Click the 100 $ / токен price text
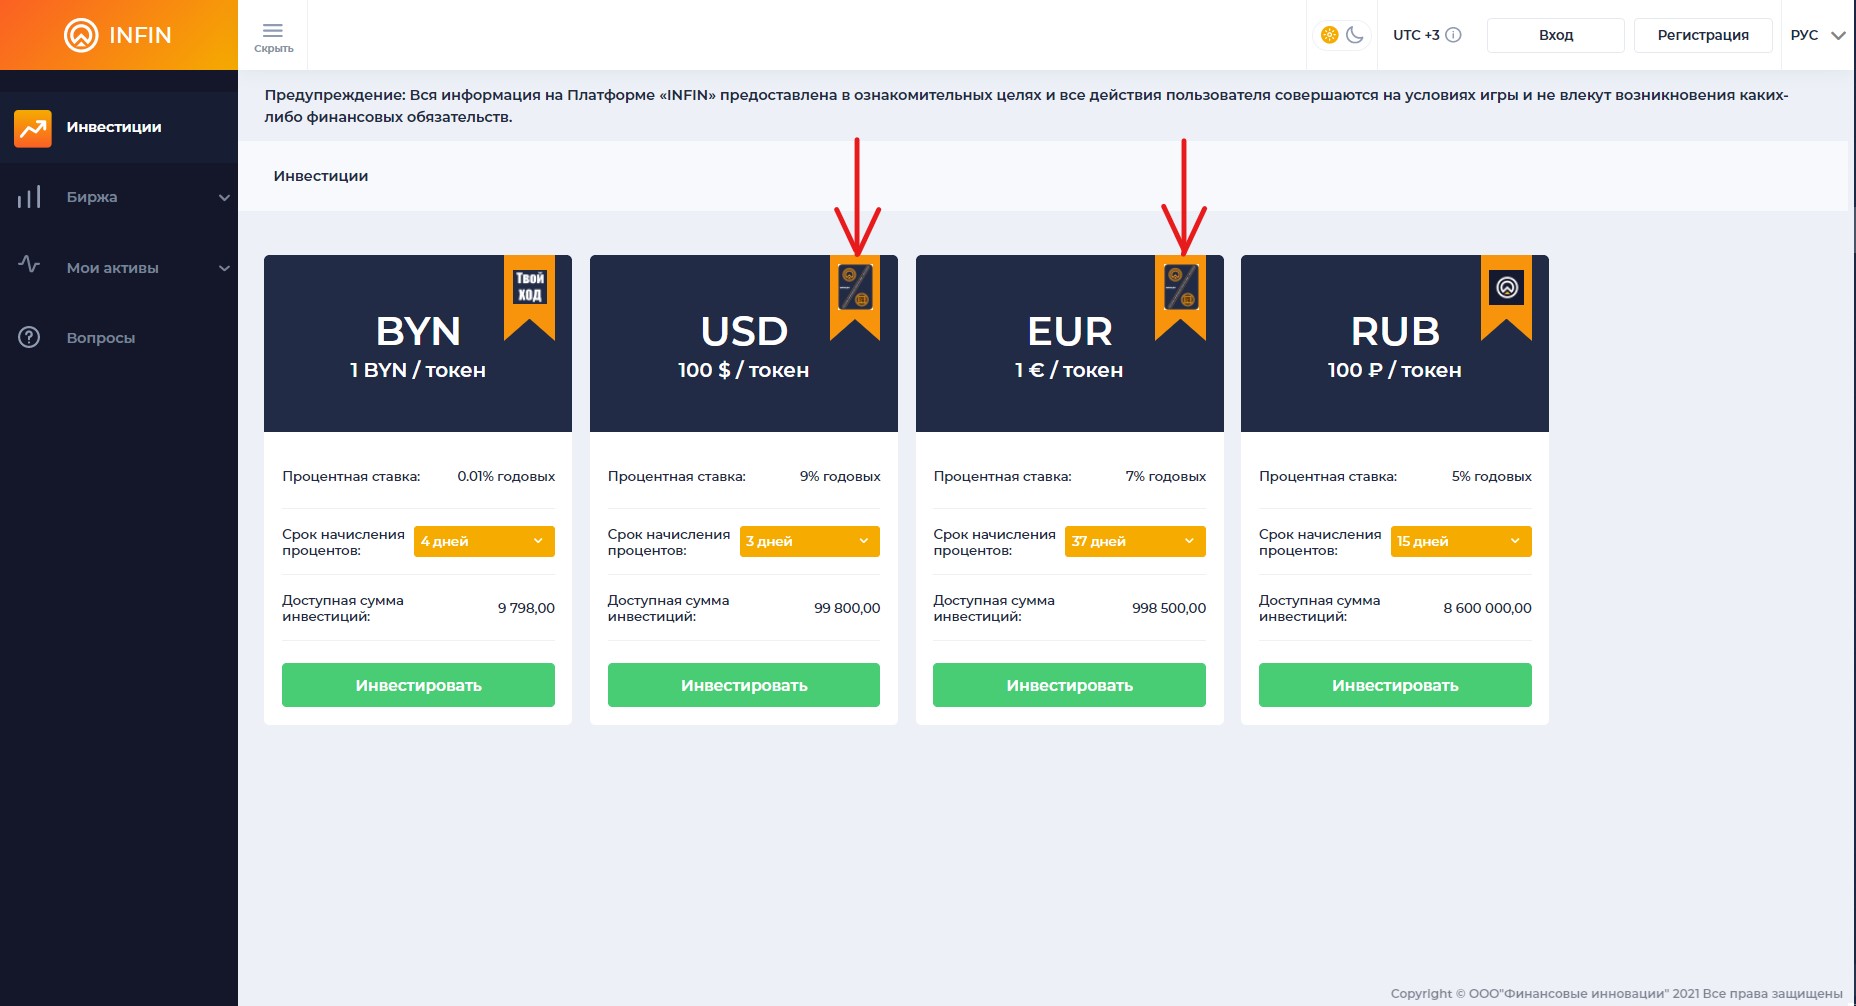 click(744, 370)
